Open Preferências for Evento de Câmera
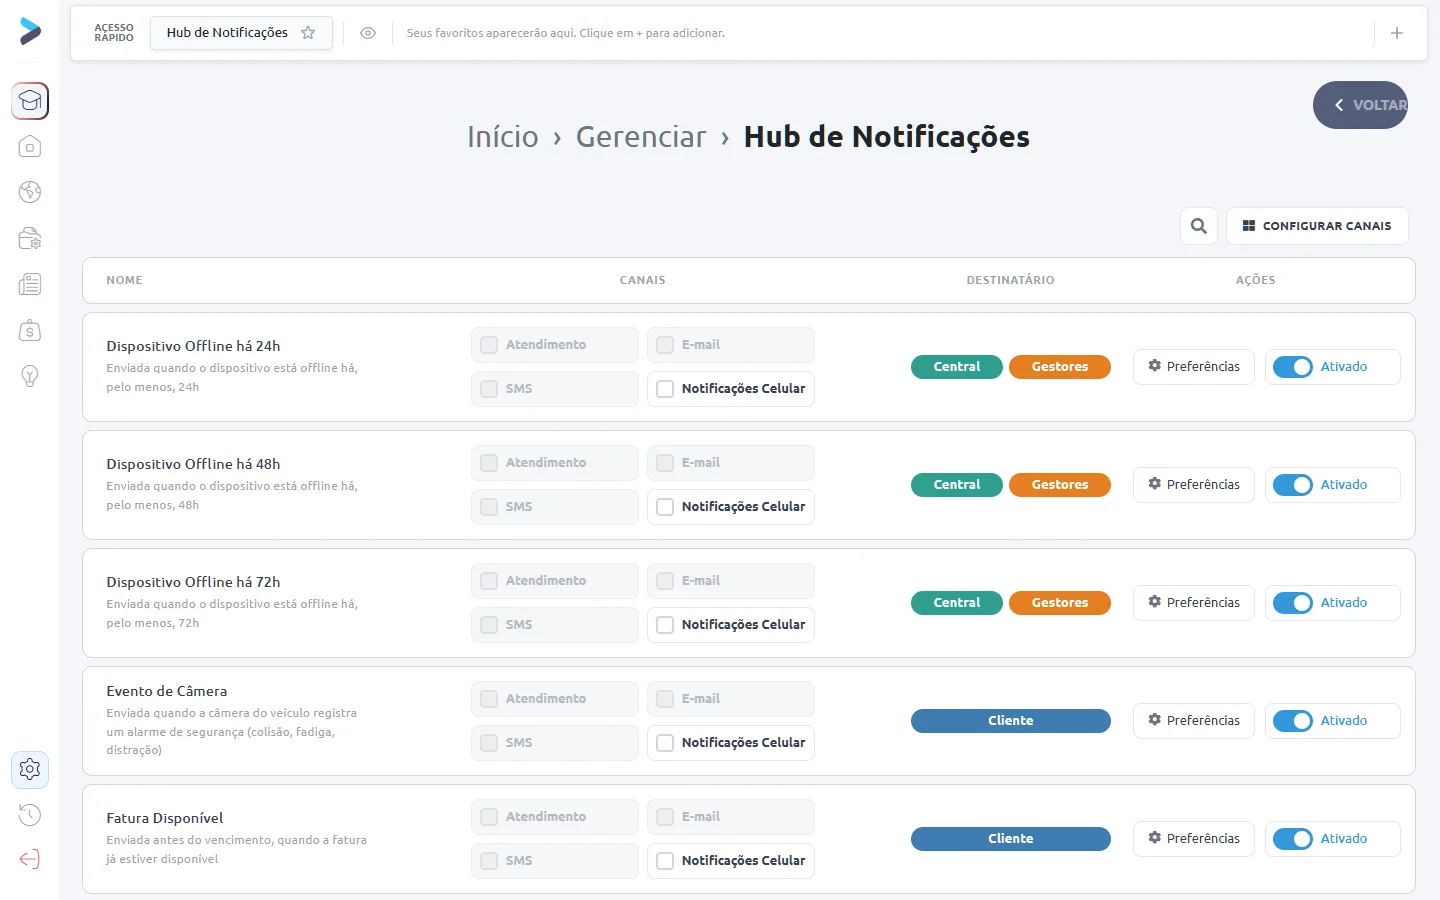Viewport: 1440px width, 900px height. pos(1194,721)
